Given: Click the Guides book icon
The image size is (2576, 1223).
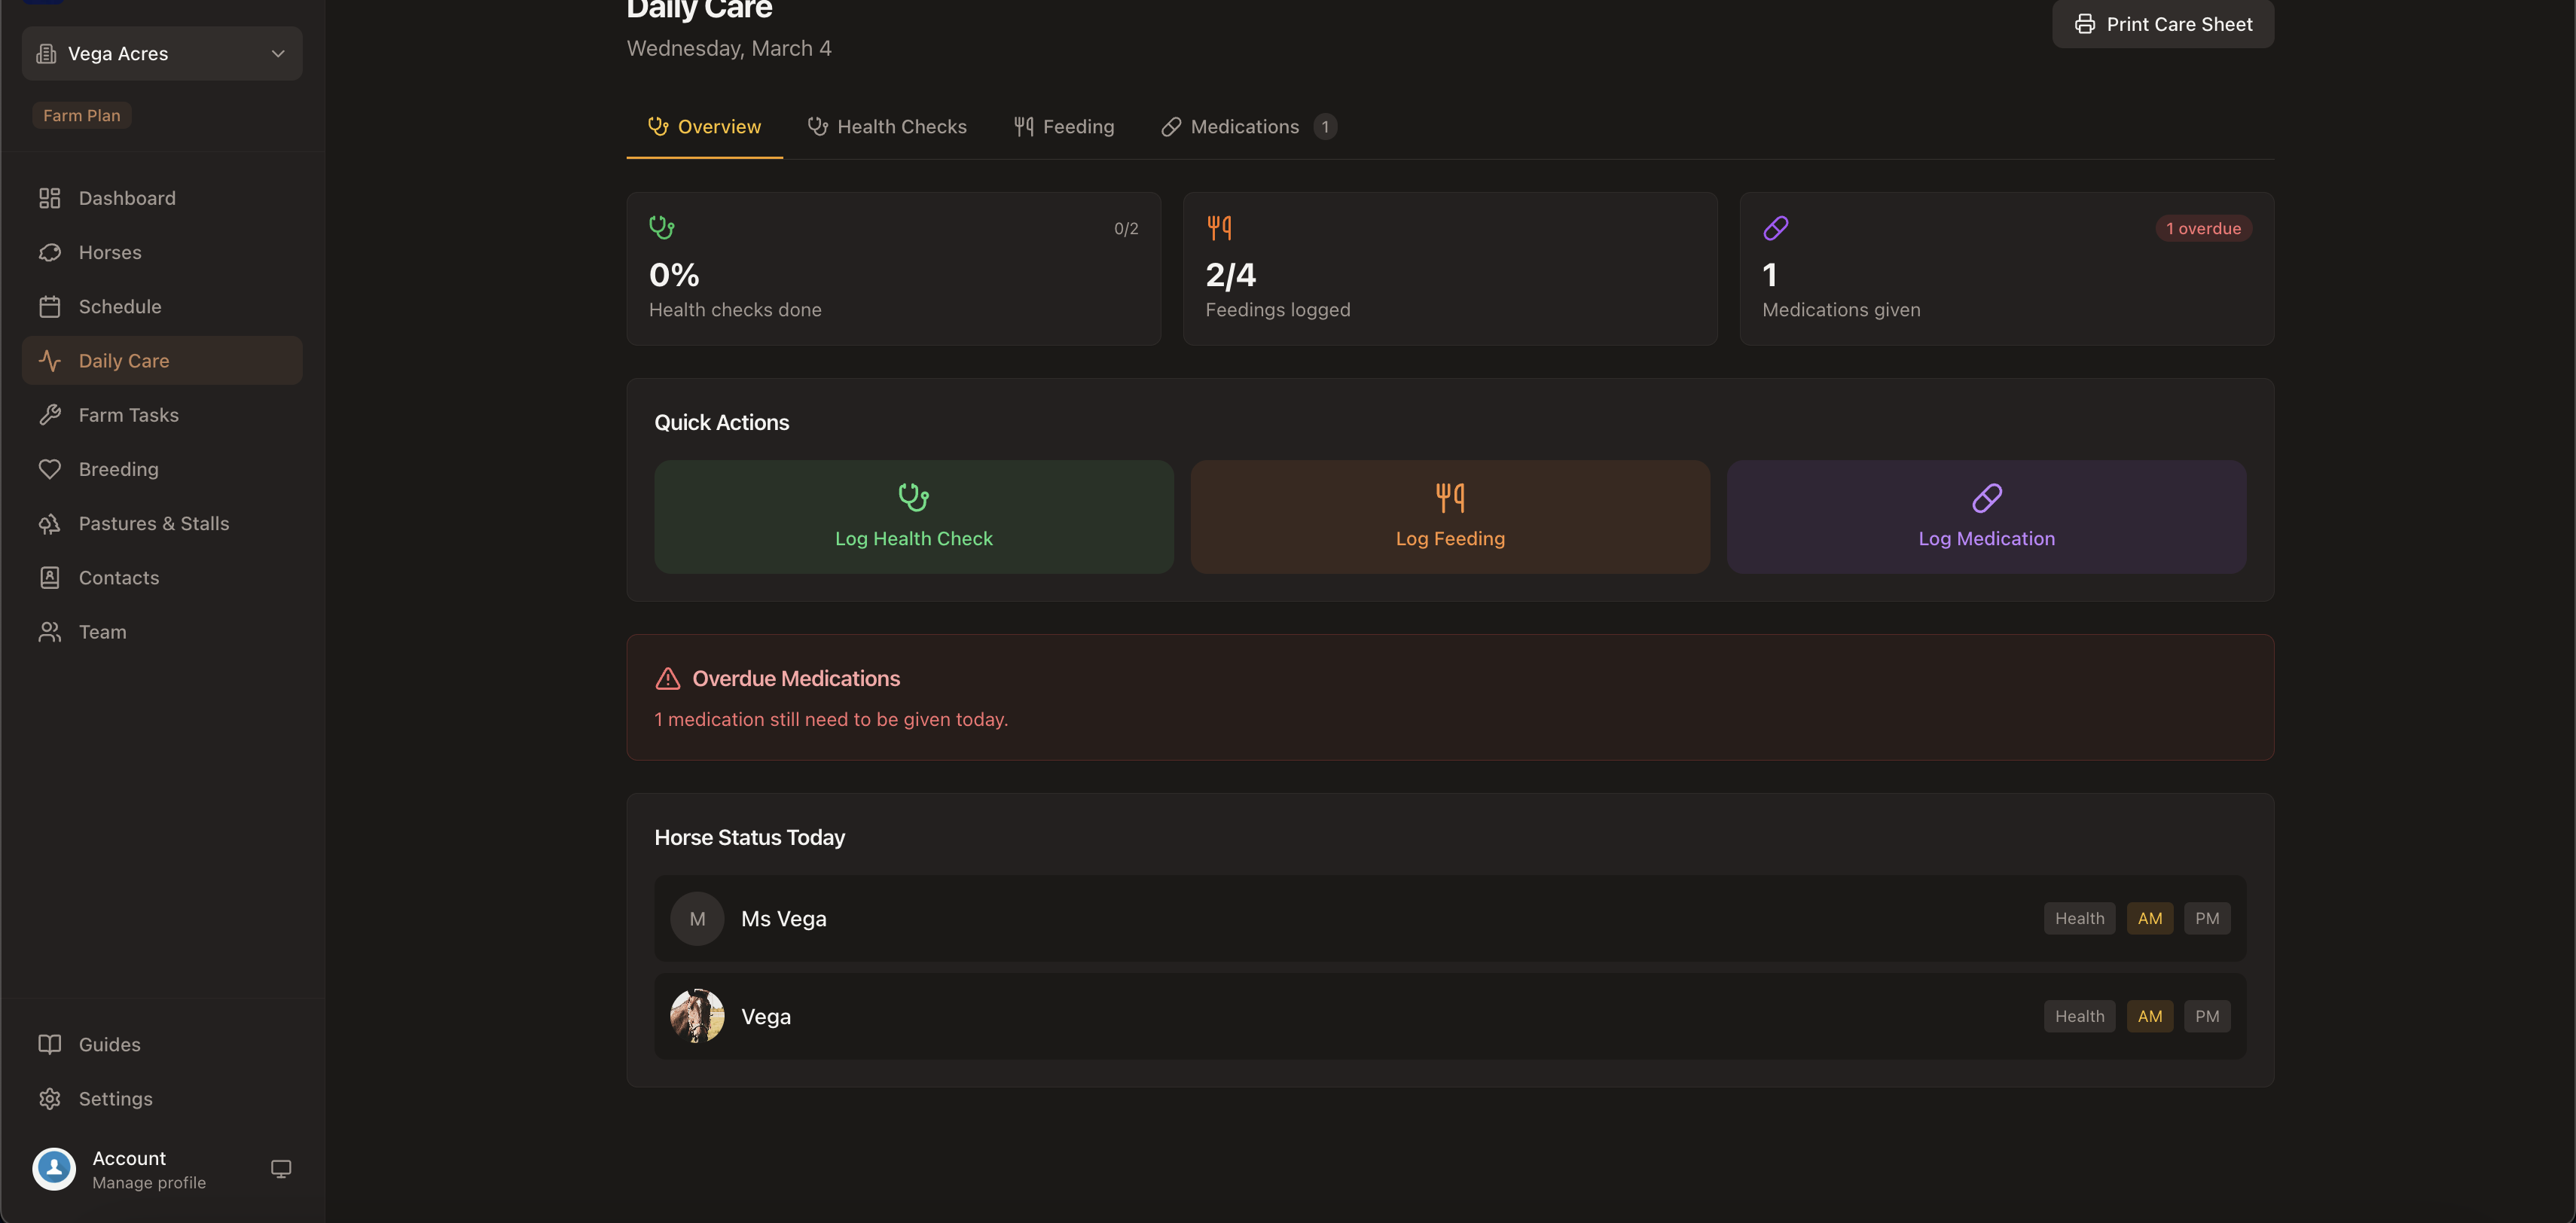Looking at the screenshot, I should (51, 1043).
